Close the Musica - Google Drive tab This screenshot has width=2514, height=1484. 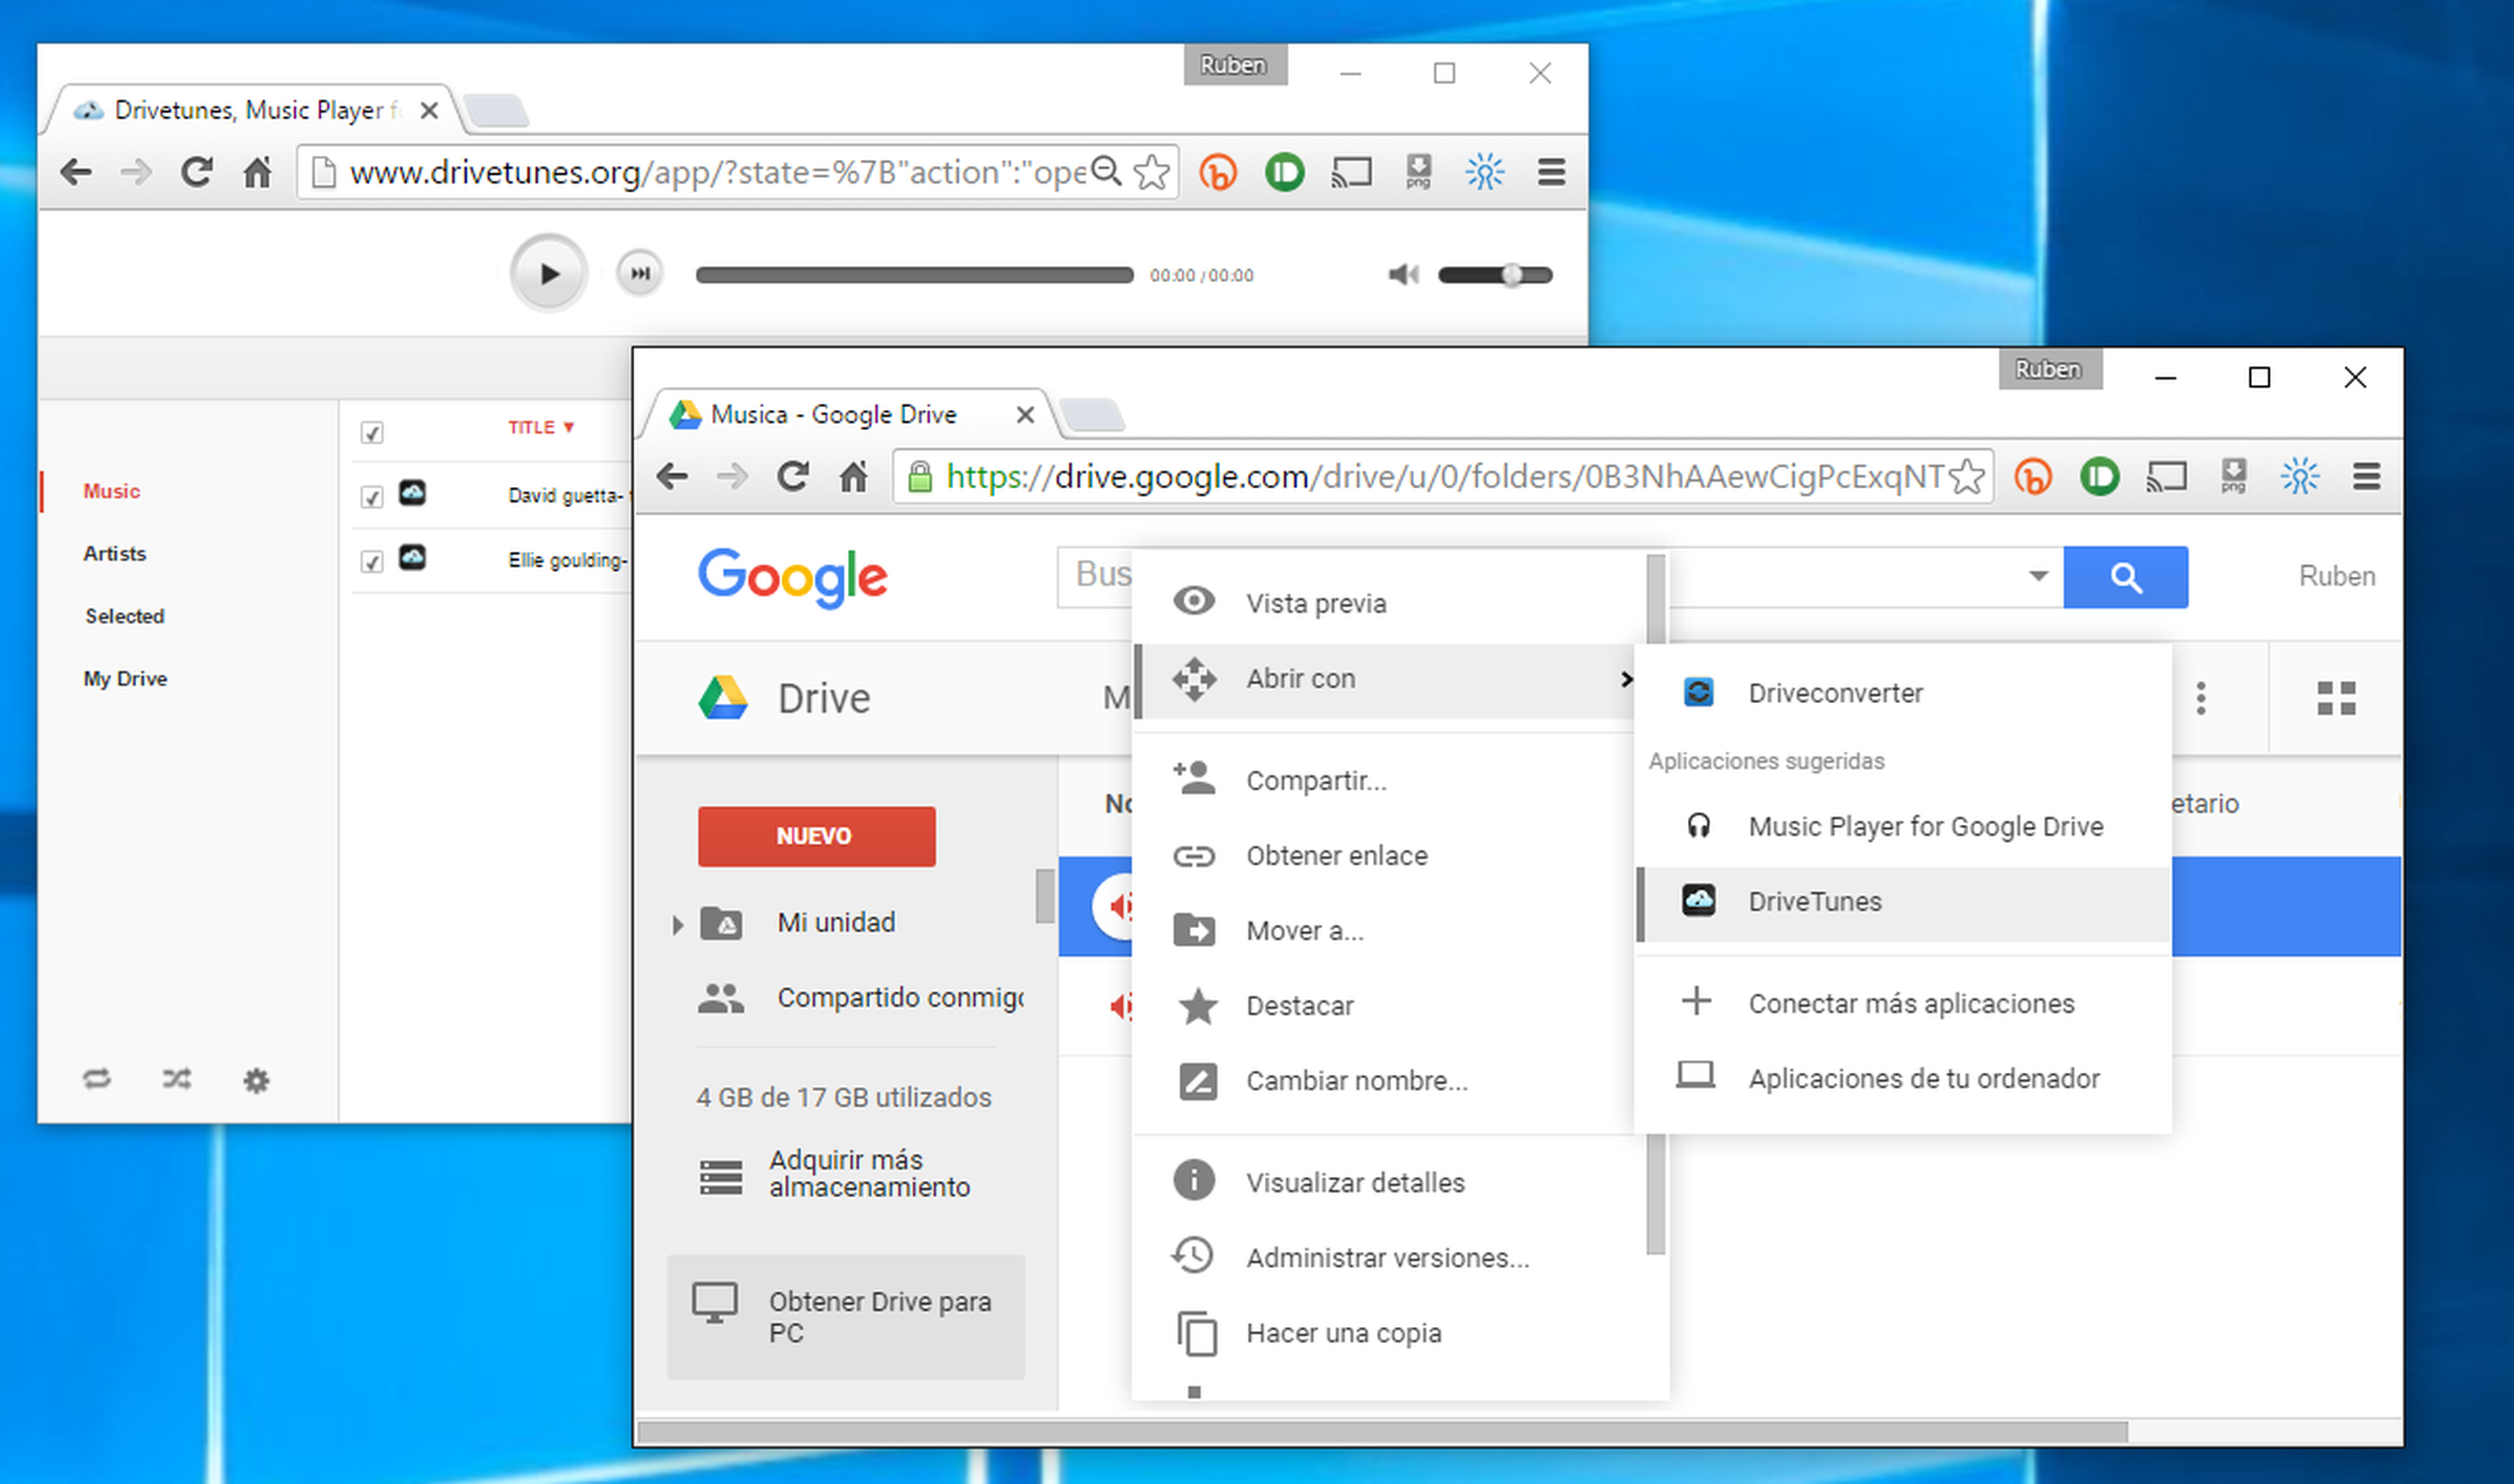pyautogui.click(x=1025, y=415)
